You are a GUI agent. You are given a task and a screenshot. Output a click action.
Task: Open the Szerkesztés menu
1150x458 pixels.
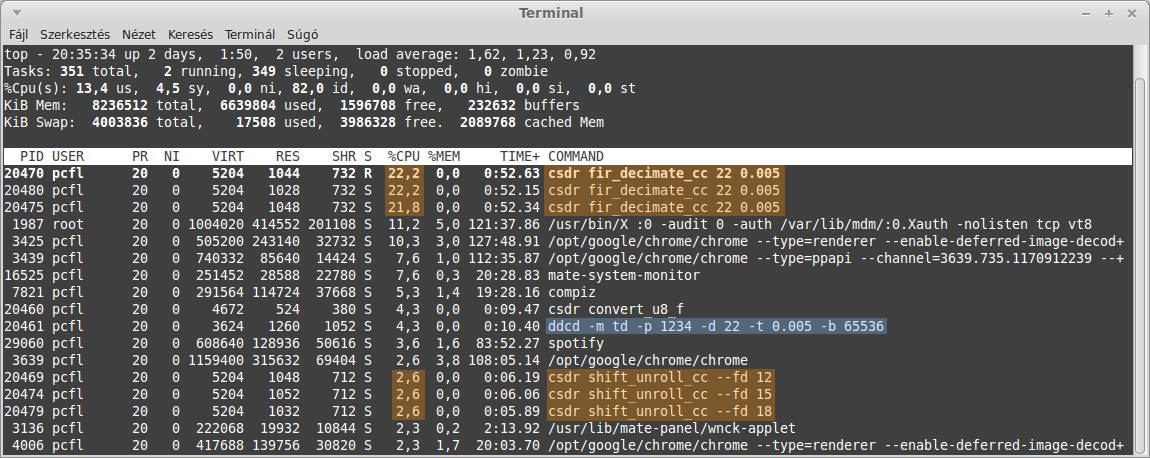point(75,34)
